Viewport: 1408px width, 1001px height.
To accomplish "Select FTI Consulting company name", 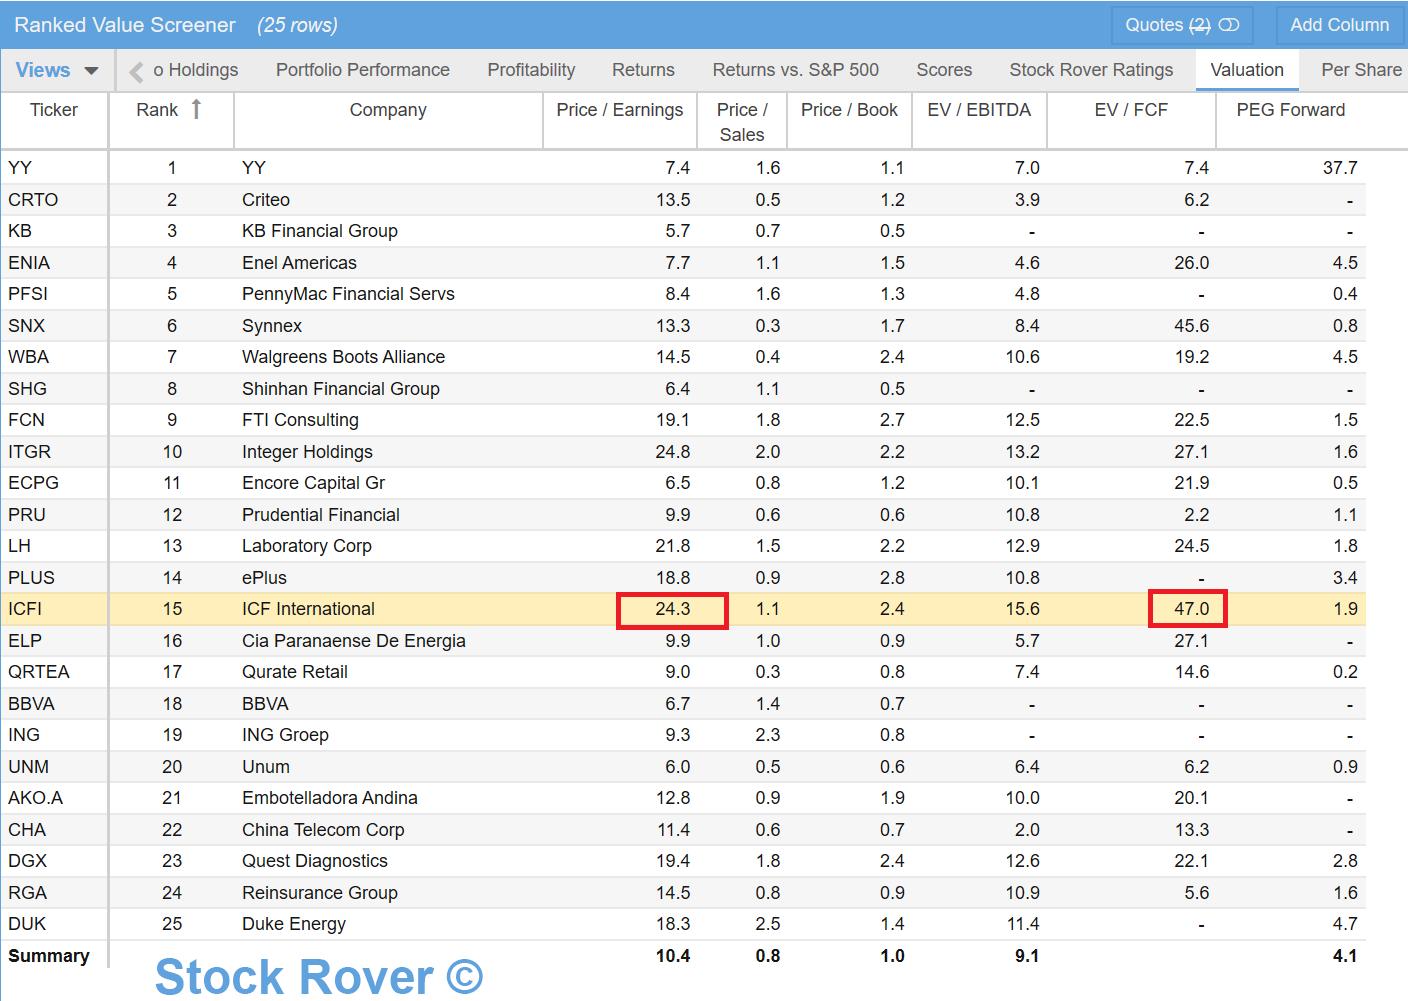I will click(300, 420).
